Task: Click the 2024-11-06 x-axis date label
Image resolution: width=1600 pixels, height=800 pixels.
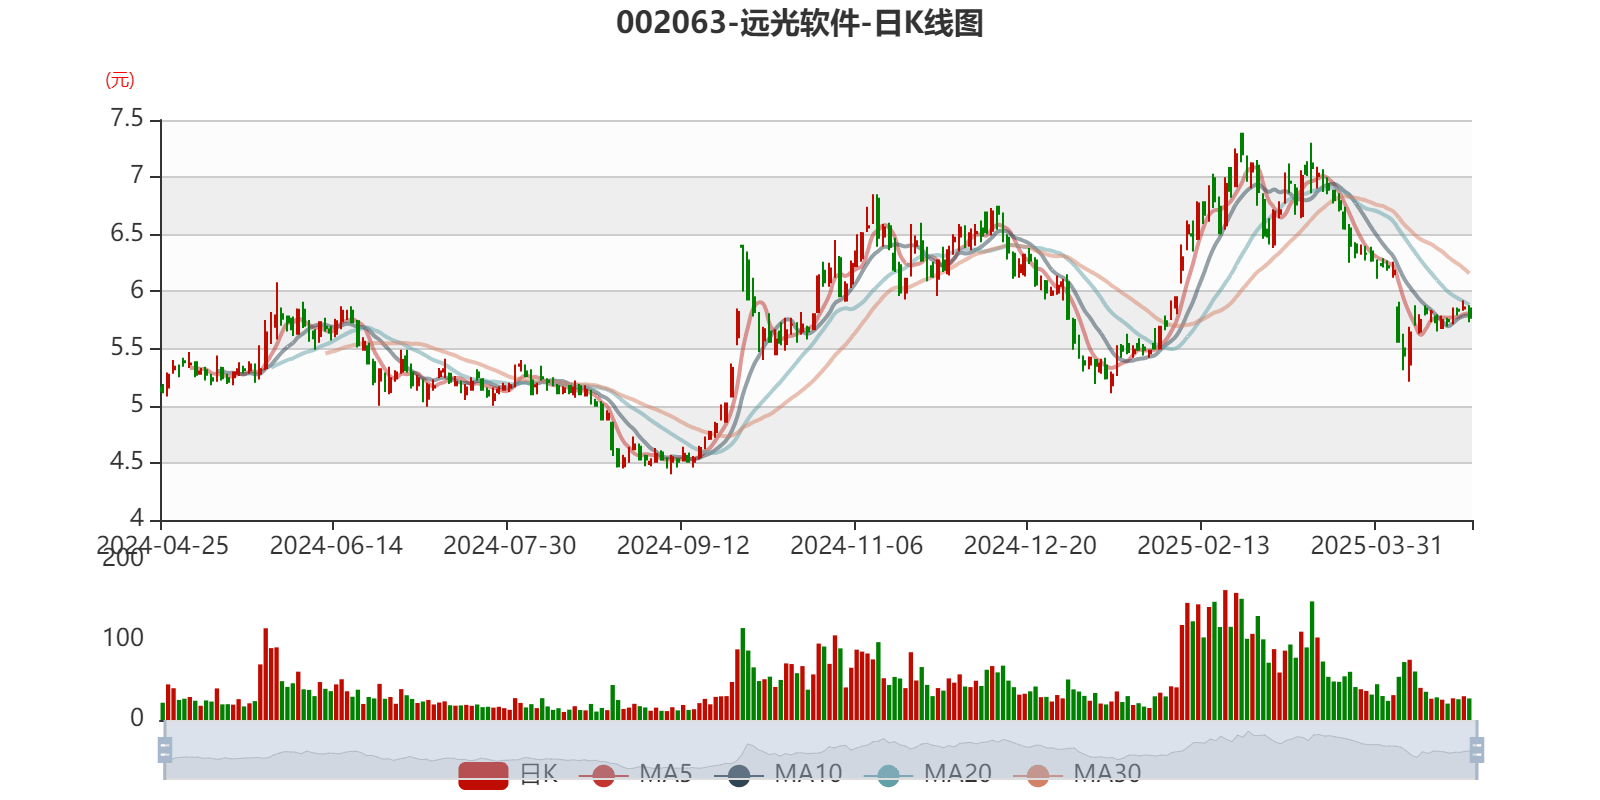Action: 856,545
